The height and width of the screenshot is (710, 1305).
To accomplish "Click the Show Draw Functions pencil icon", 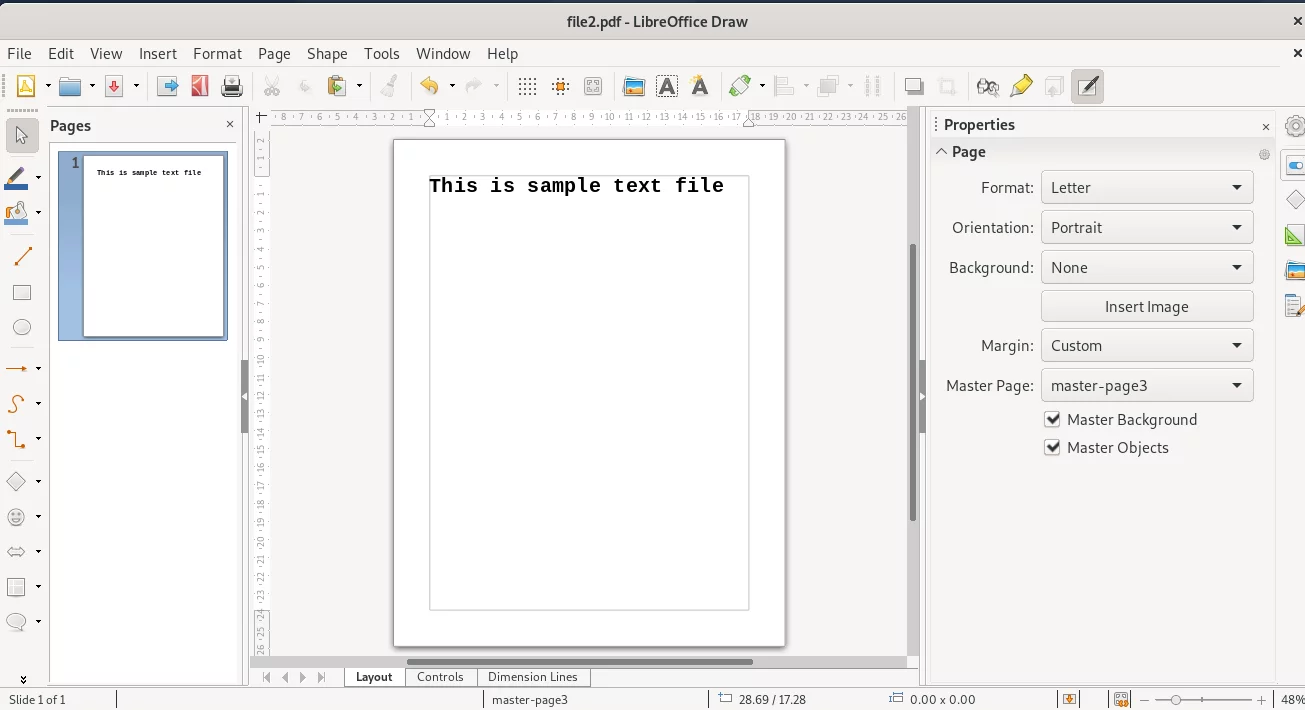I will 1087,86.
